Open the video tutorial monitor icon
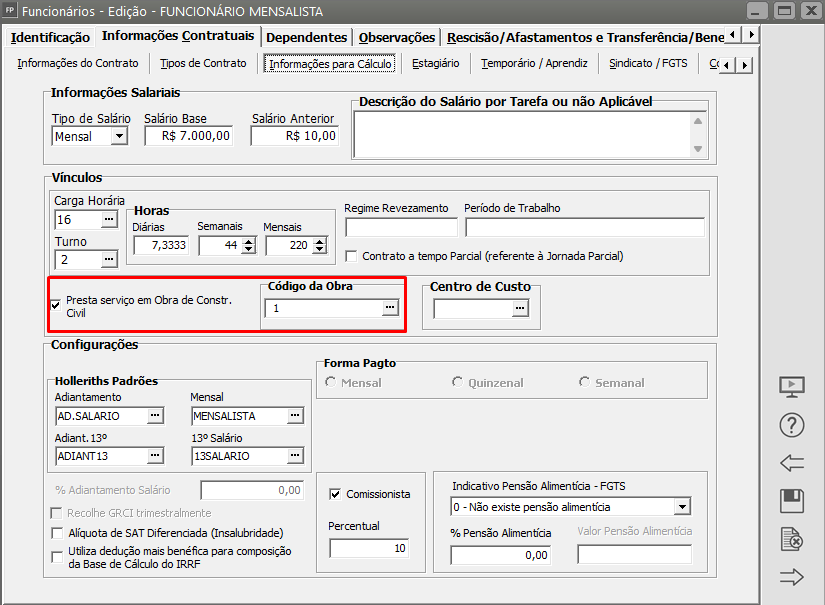The height and width of the screenshot is (605, 825). (x=791, y=386)
